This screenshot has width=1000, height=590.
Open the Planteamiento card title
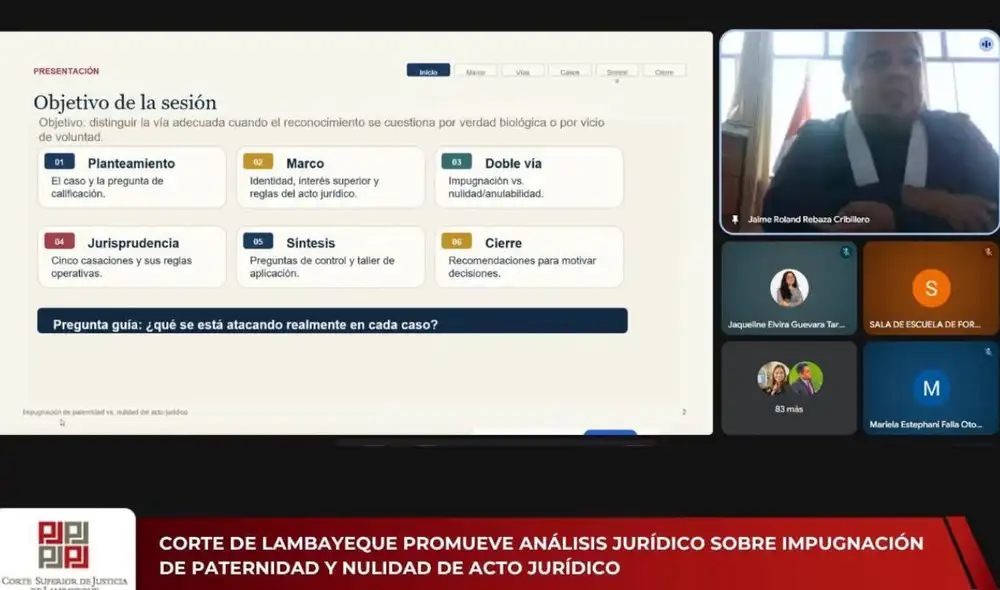pyautogui.click(x=131, y=163)
